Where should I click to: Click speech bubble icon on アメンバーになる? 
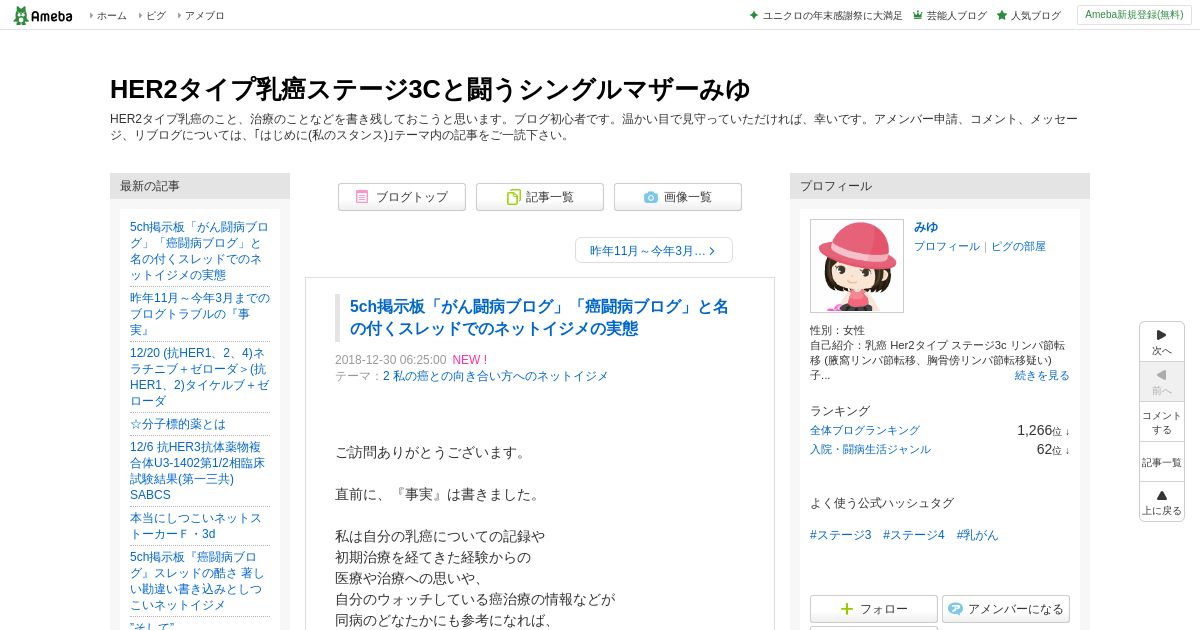pos(955,609)
